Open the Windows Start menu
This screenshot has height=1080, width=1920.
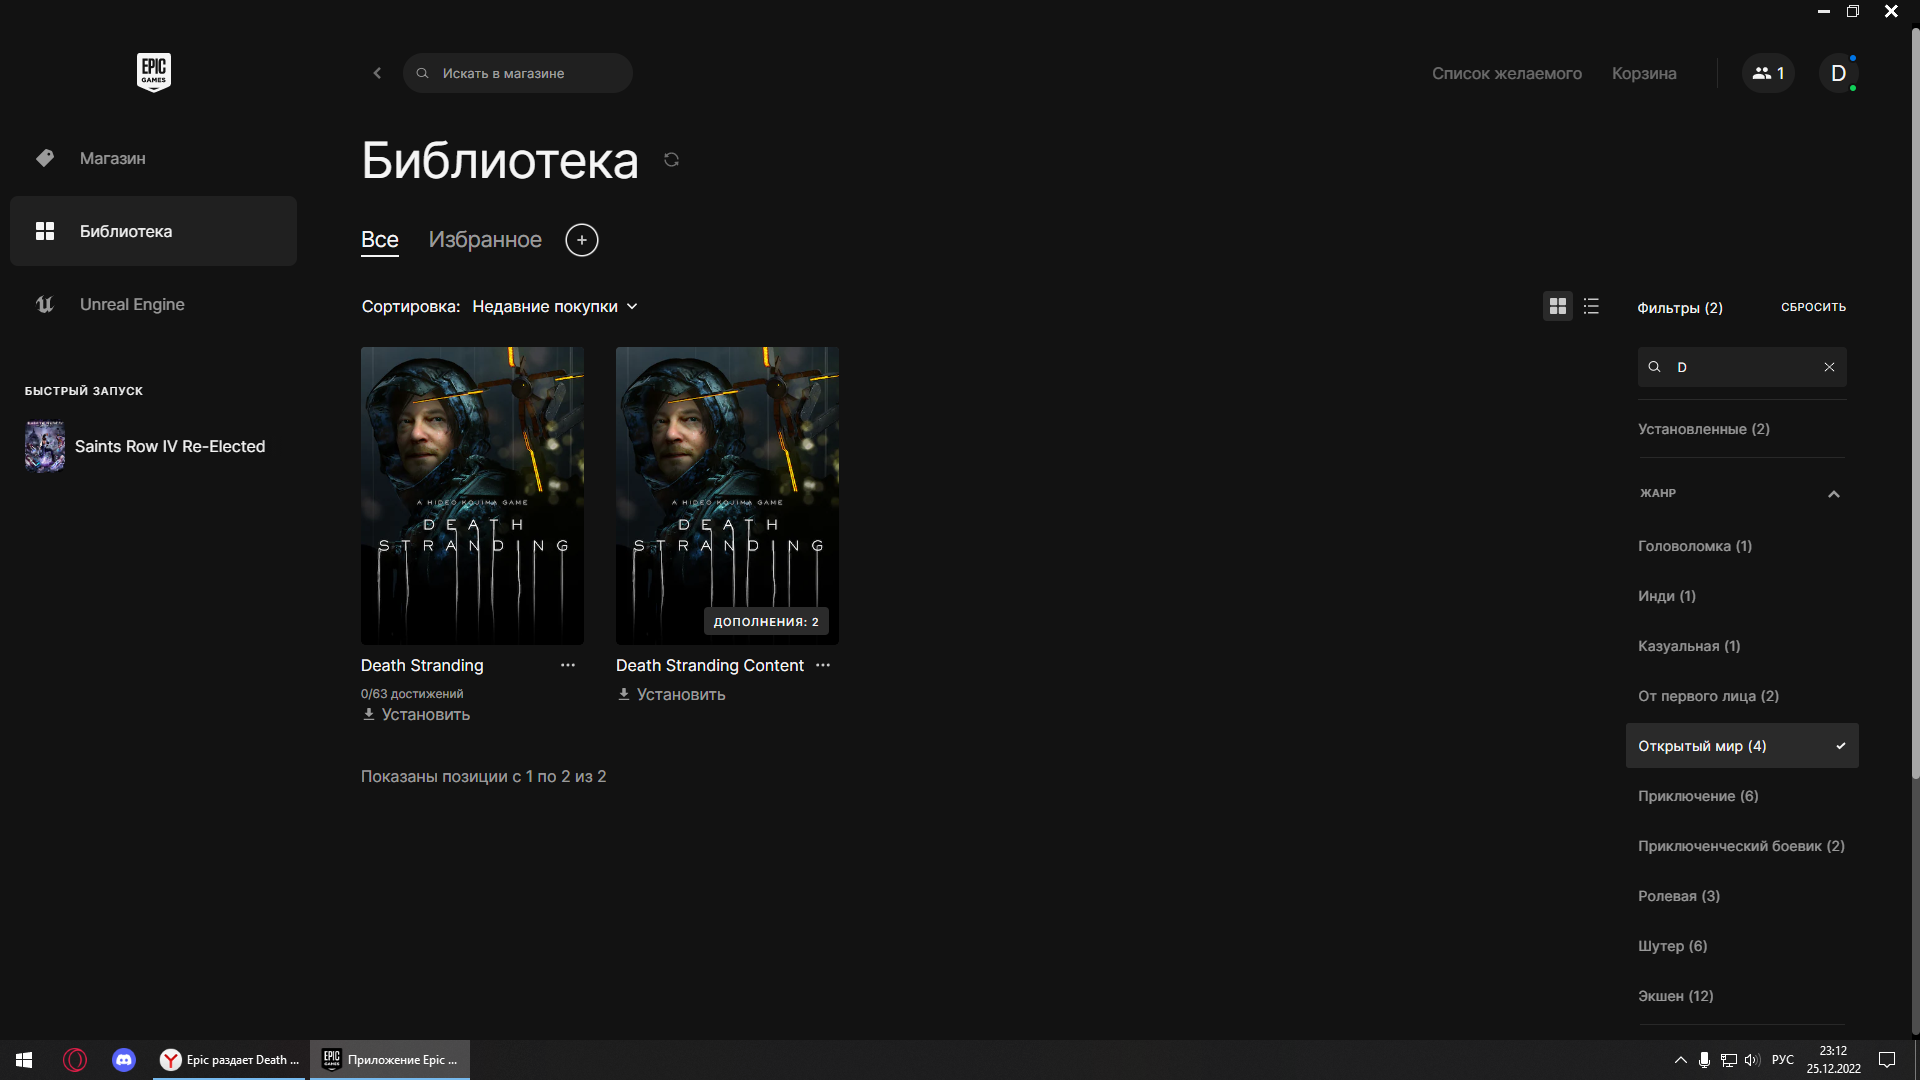(x=24, y=1060)
